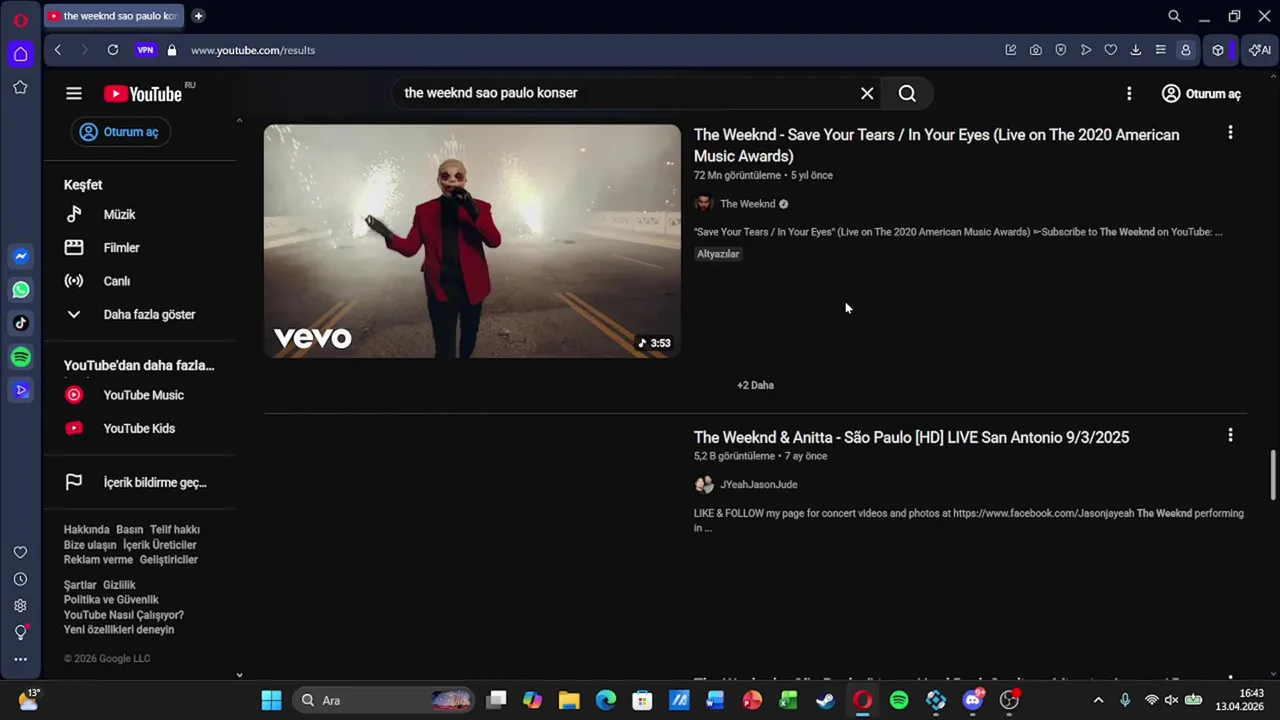Open Opera easy setup sliders icon
The width and height of the screenshot is (1280, 720).
pos(1161,50)
